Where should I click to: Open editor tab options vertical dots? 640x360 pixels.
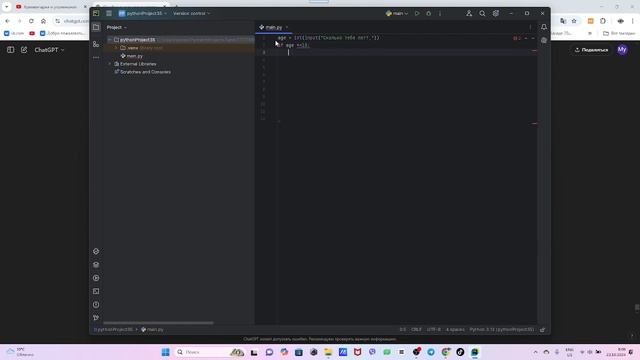point(530,27)
